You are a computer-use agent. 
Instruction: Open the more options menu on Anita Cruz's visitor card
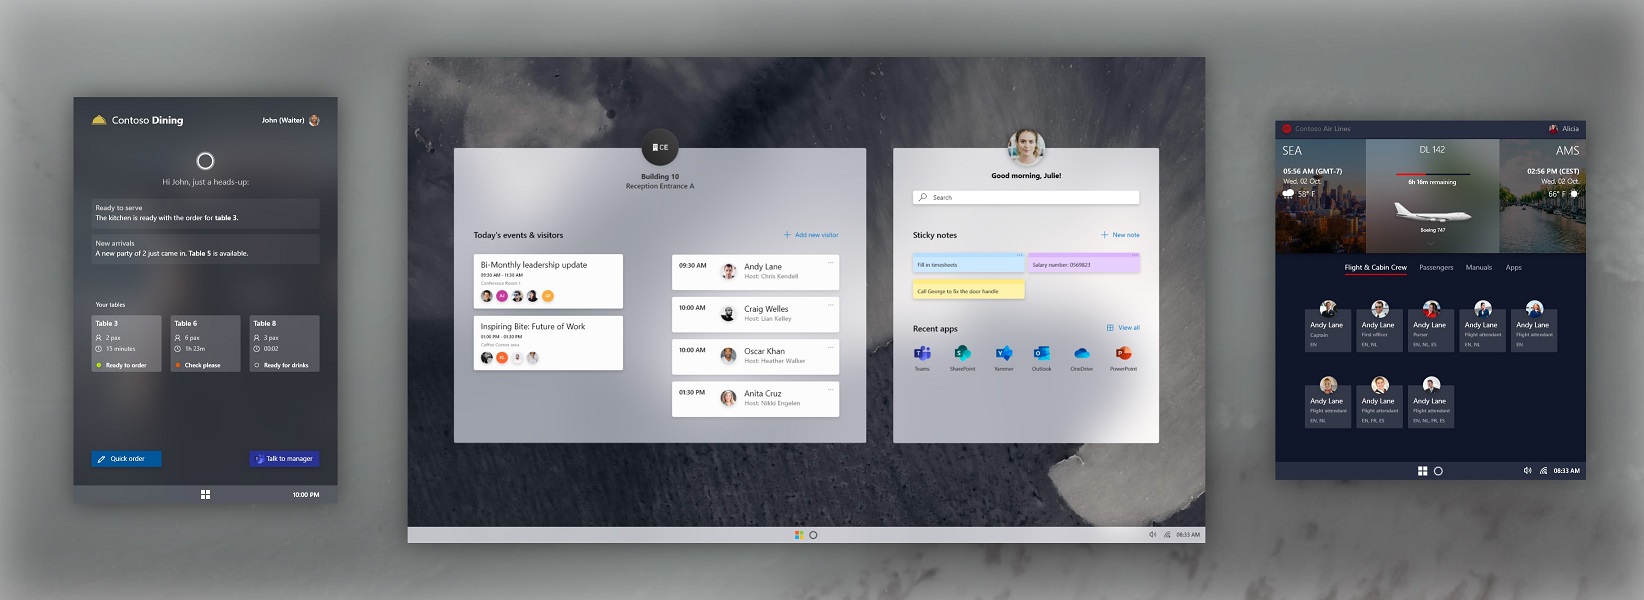pyautogui.click(x=830, y=388)
